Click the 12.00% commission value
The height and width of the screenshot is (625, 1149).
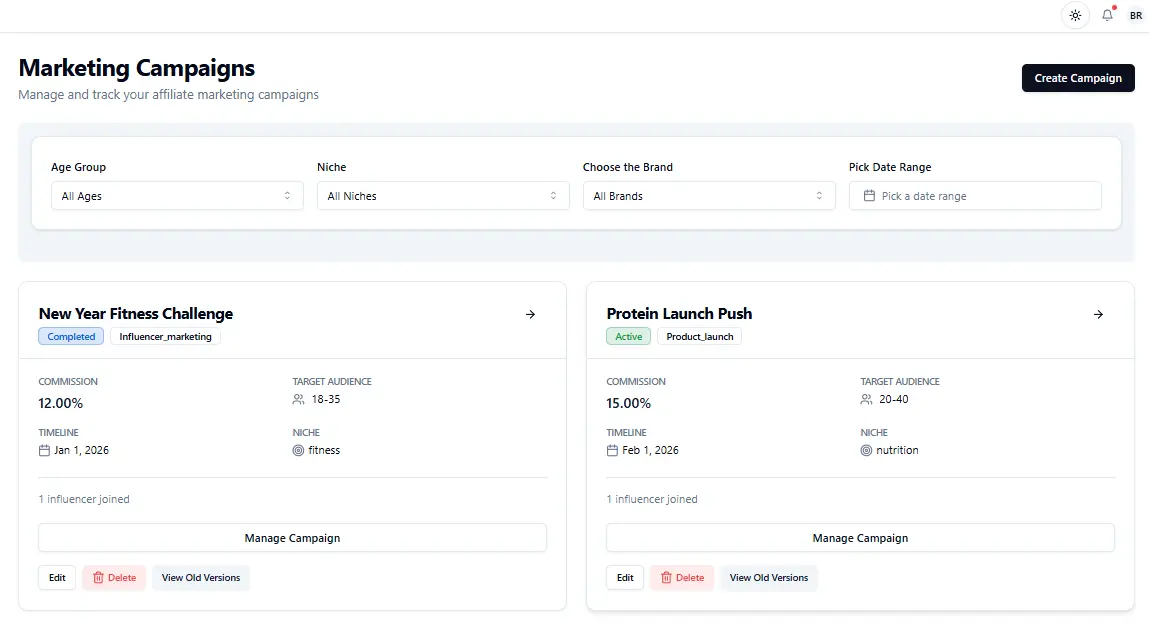[61, 403]
